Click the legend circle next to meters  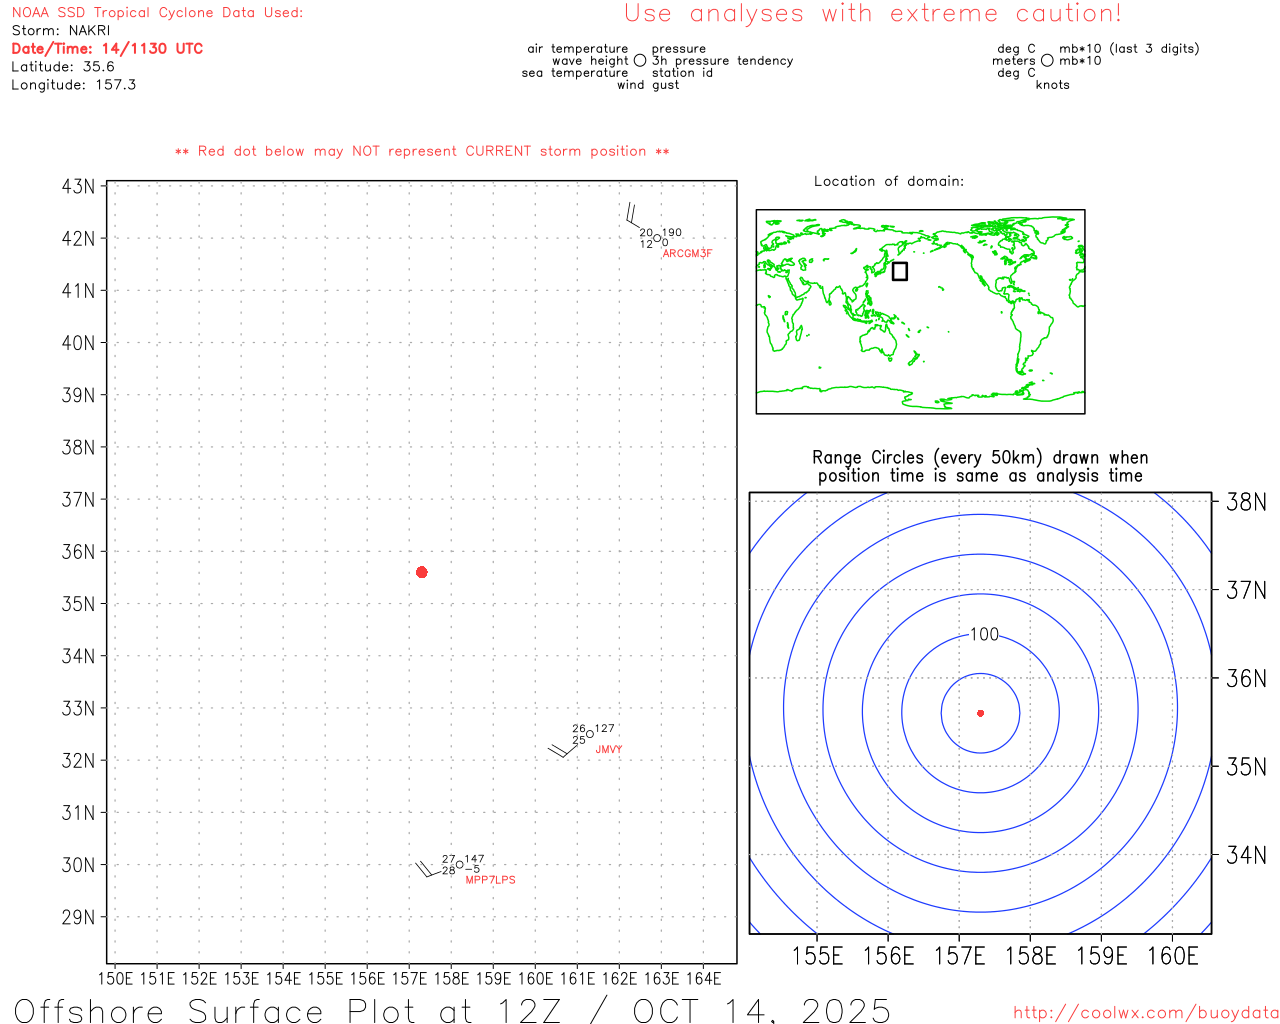click(1047, 61)
